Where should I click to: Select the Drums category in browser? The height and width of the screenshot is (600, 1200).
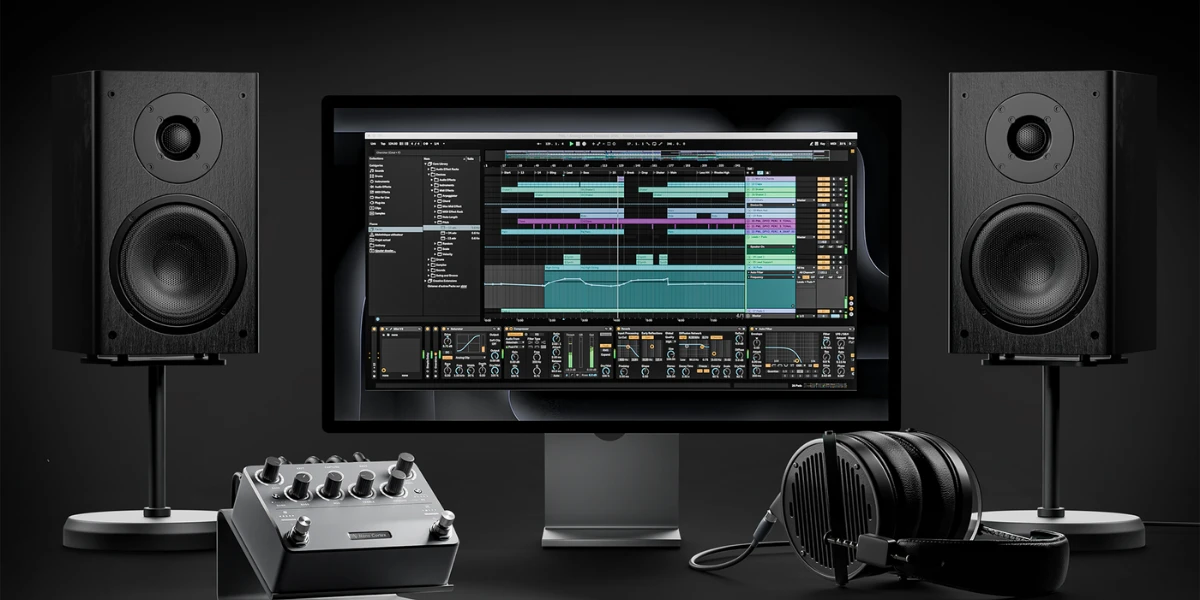(377, 176)
